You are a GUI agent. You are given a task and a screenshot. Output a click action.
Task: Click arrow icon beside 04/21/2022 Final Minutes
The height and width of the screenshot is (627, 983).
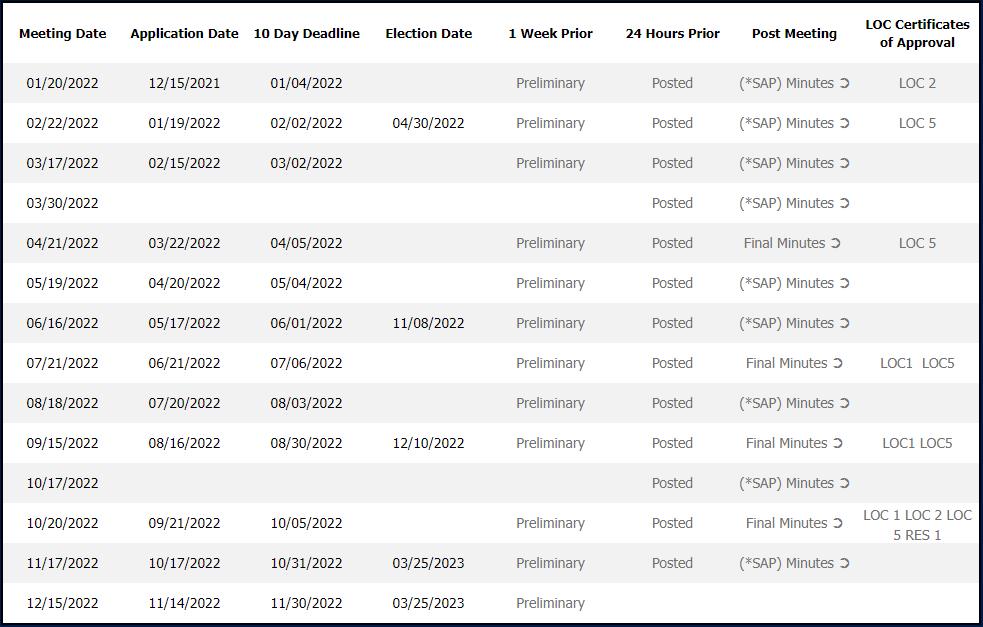[x=836, y=243]
